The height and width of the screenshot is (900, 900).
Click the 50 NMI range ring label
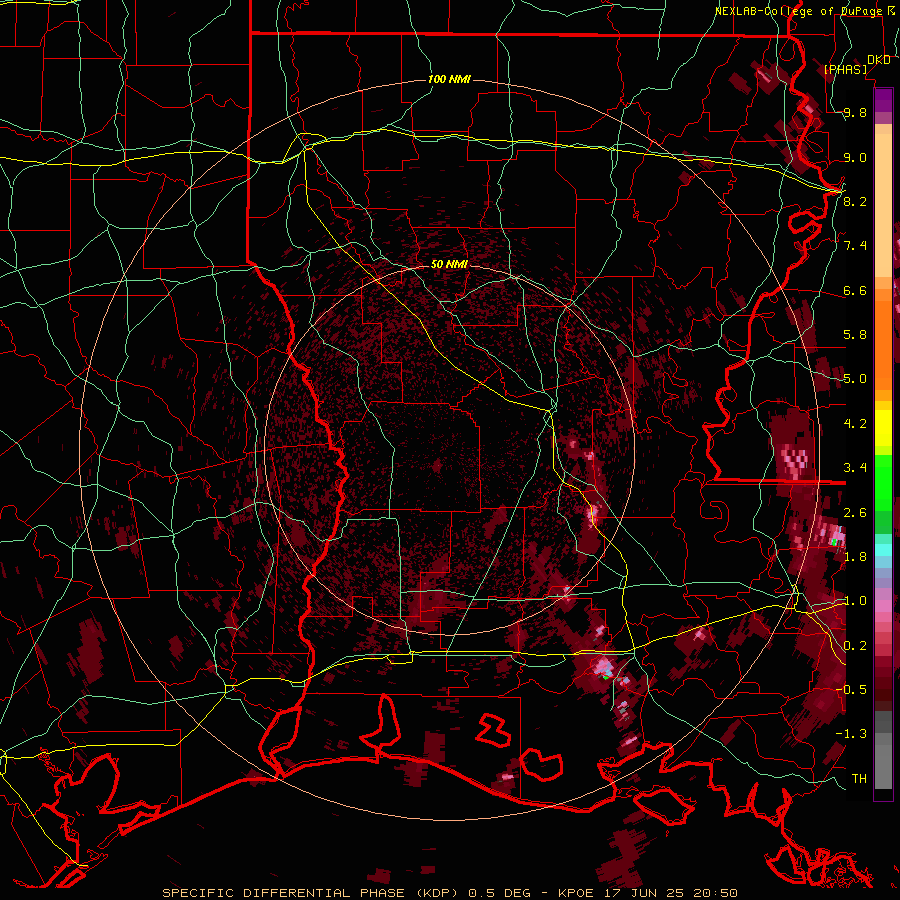[x=449, y=264]
